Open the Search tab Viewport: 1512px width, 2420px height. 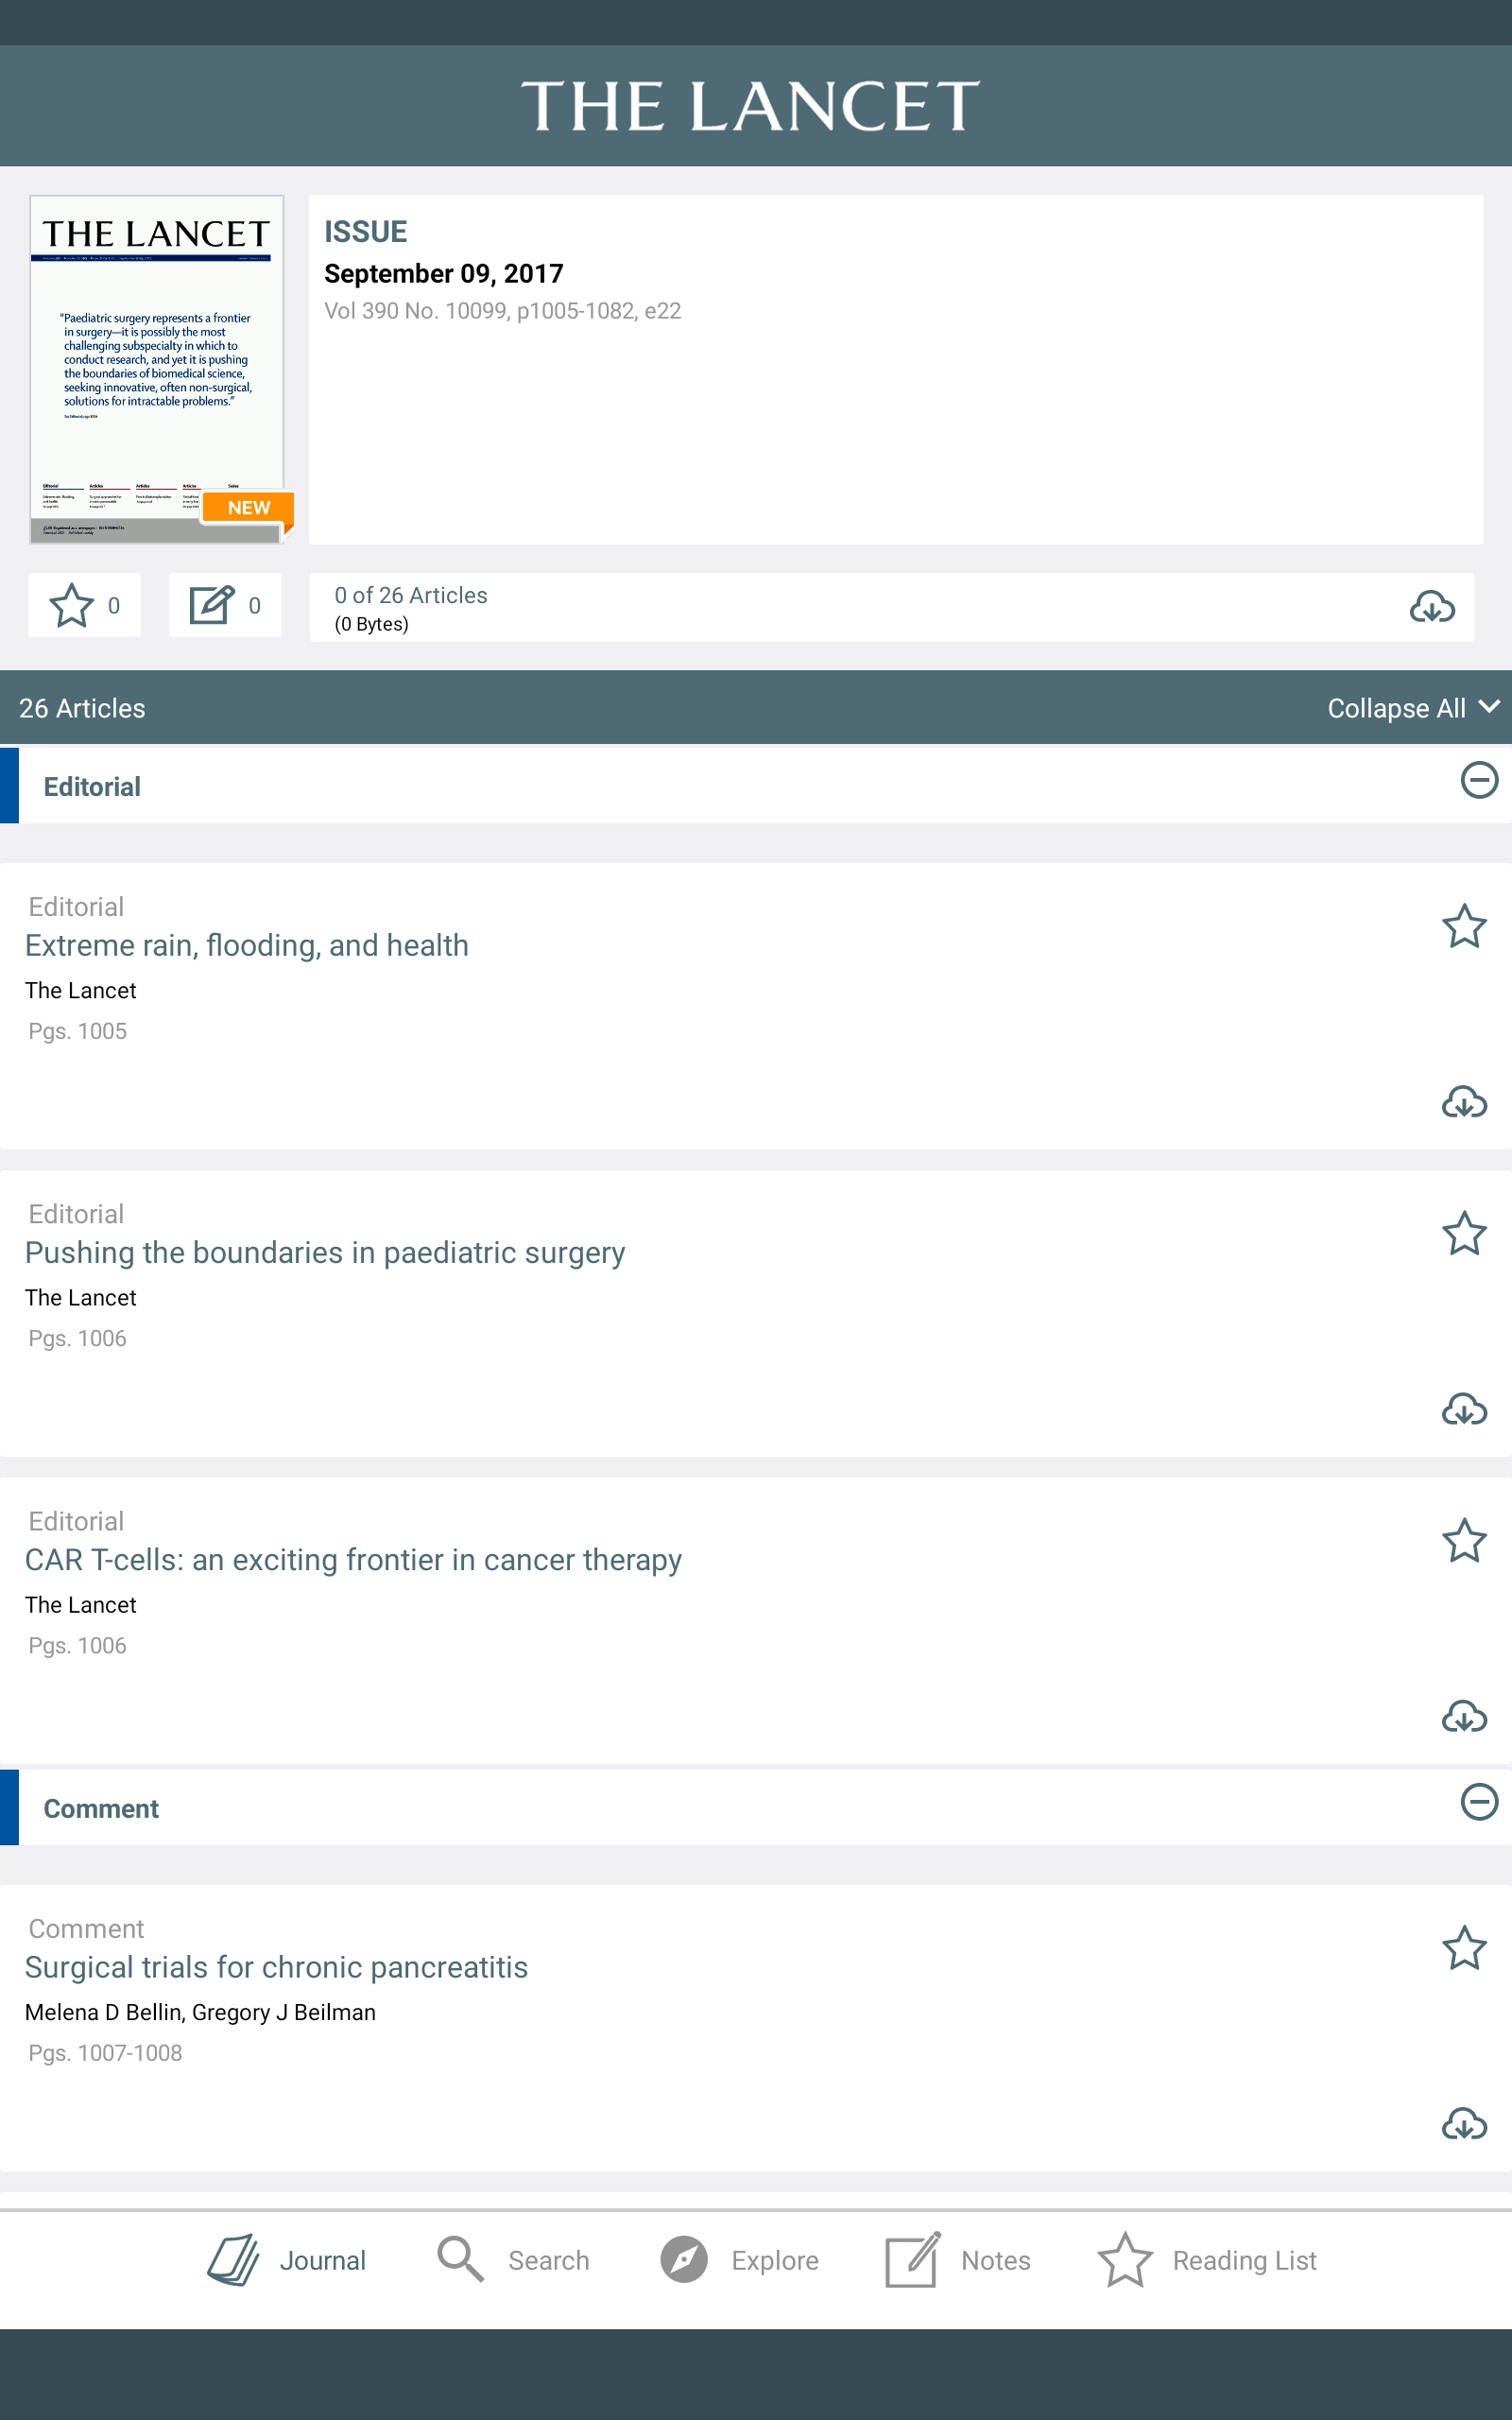[x=513, y=2260]
